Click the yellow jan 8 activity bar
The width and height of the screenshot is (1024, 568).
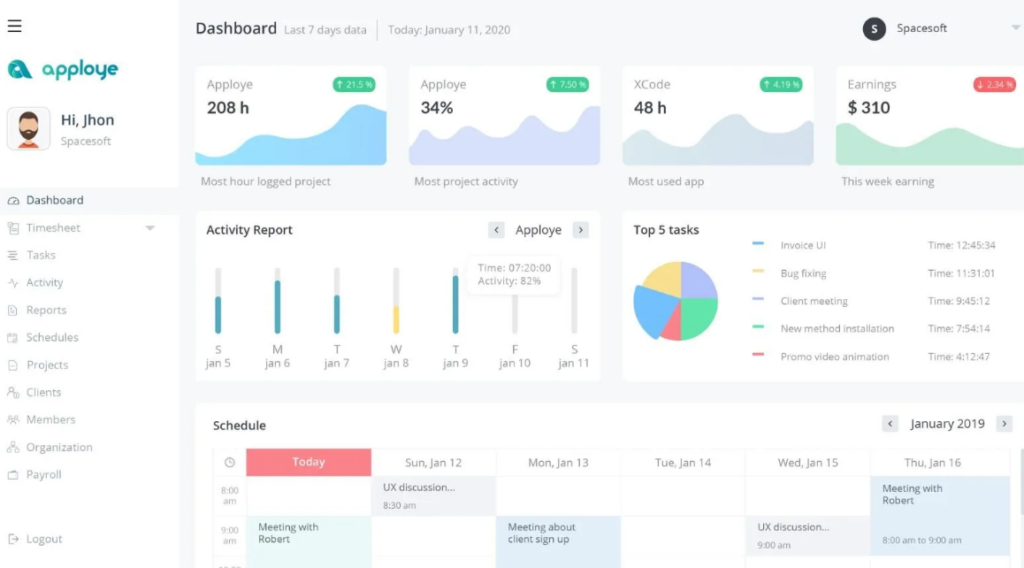coord(396,319)
